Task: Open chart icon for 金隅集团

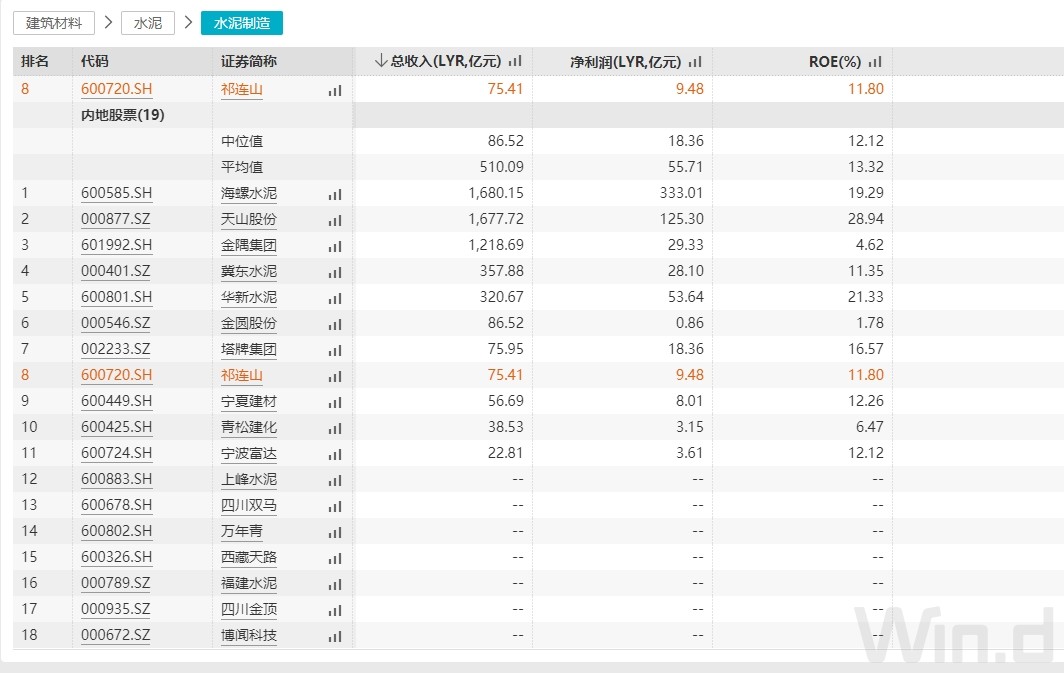Action: point(334,245)
